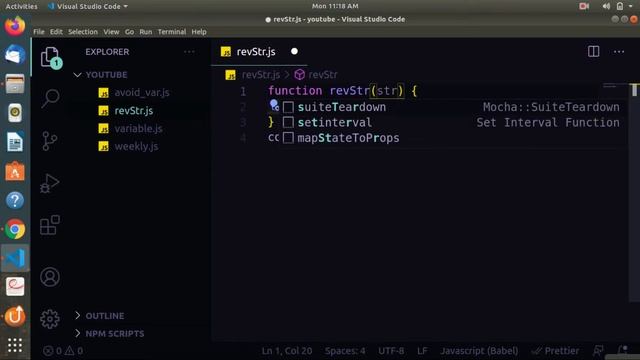Open Explorer views and more actions ellipsis

click(189, 52)
